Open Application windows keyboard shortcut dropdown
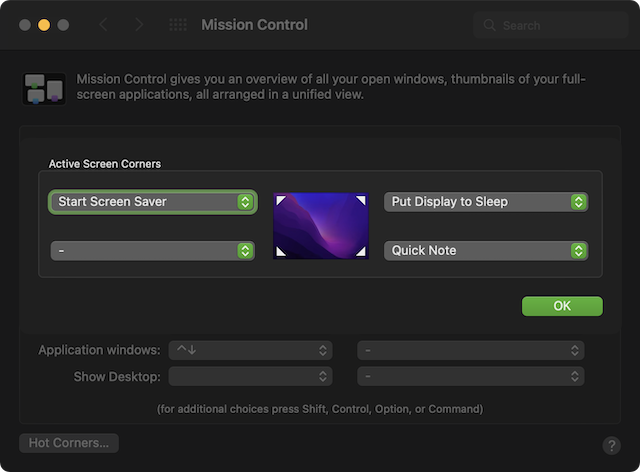 pos(251,350)
